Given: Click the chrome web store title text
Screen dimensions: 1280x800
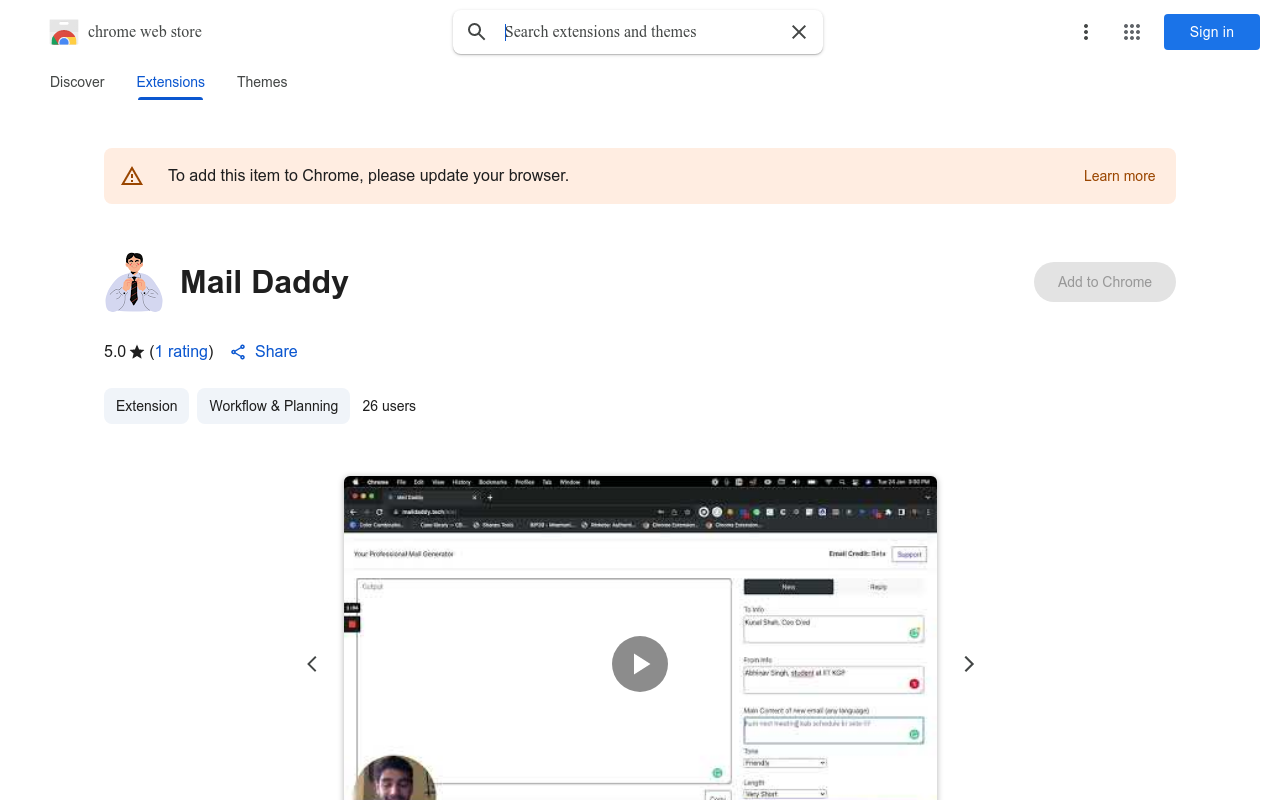Looking at the screenshot, I should tap(145, 32).
